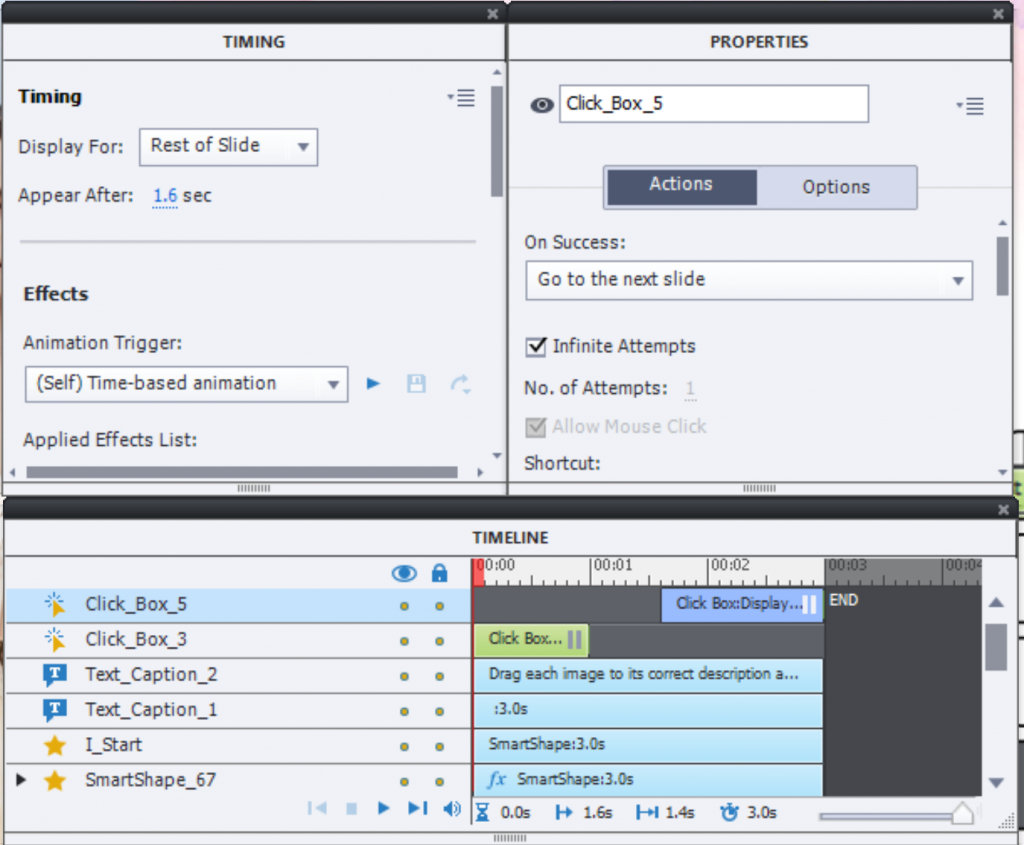The height and width of the screenshot is (845, 1024).
Task: Click the lock all objects header icon
Action: (439, 573)
